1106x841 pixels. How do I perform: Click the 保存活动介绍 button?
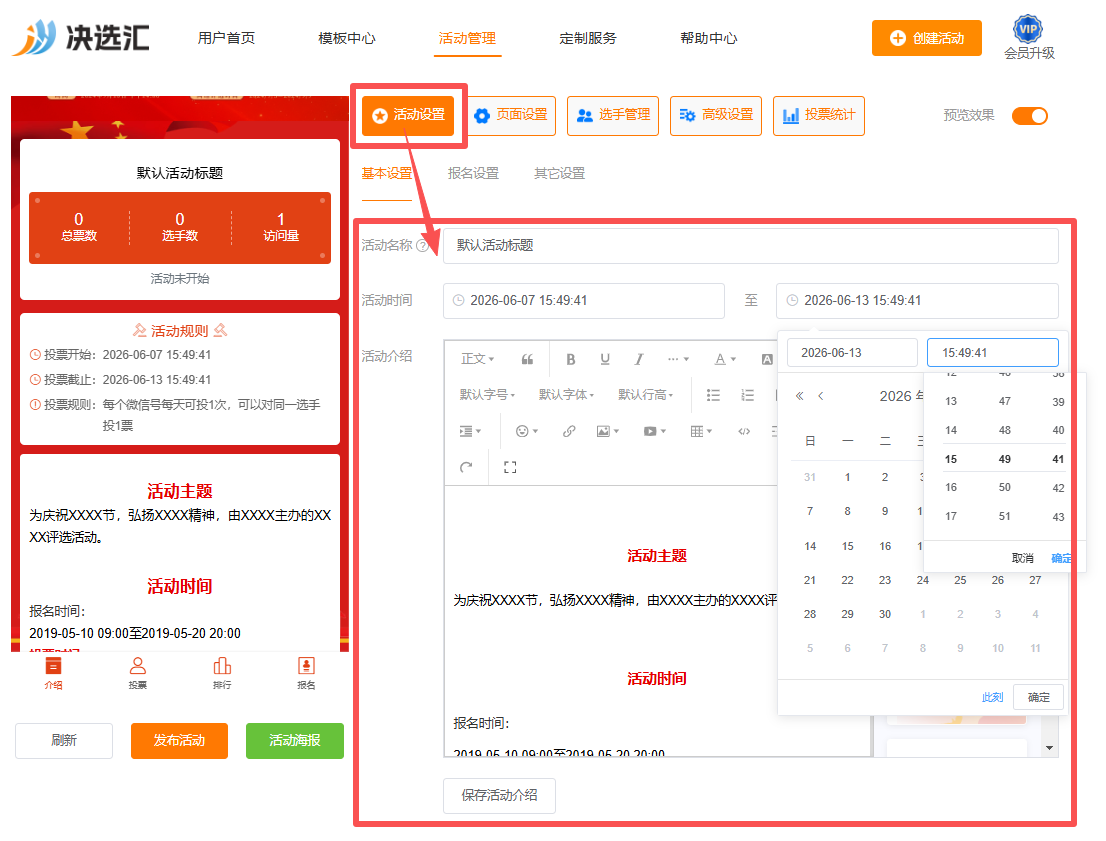(499, 796)
